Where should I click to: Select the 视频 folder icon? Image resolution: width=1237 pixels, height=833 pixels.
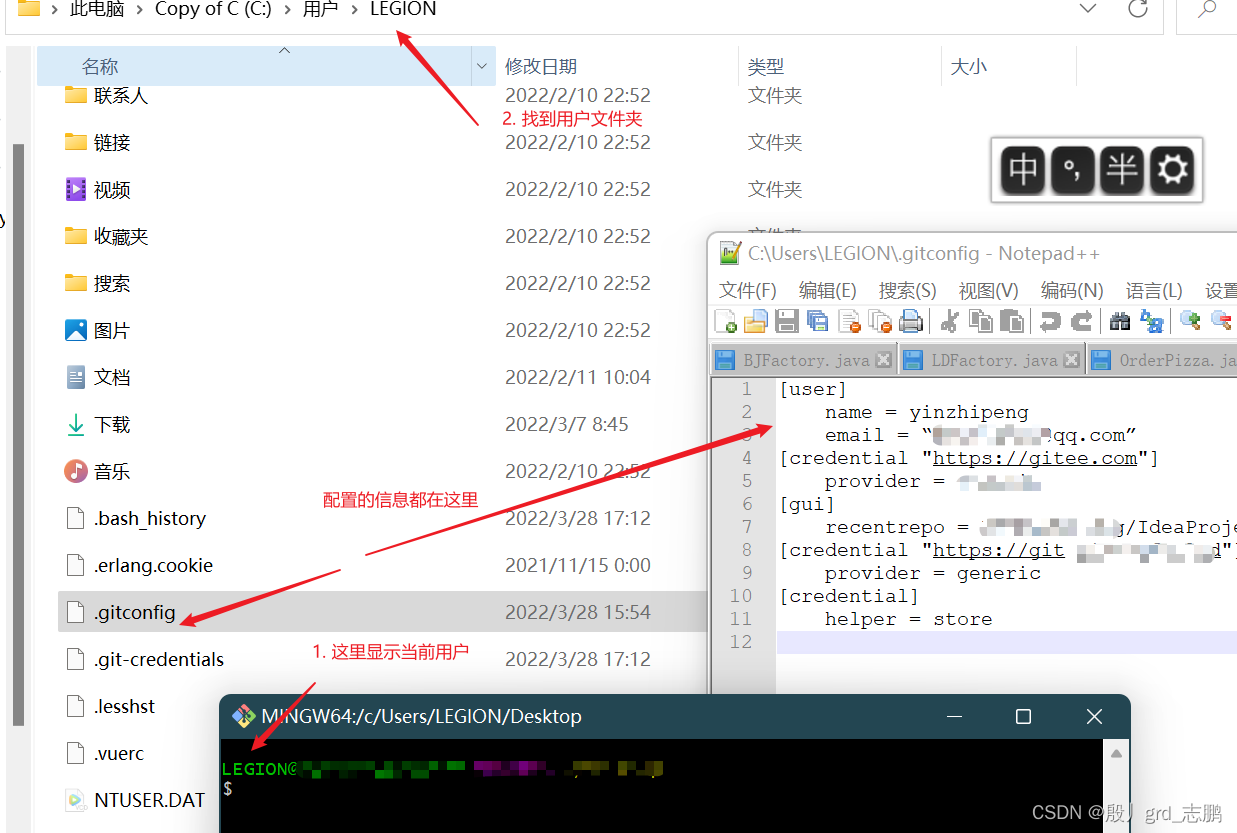click(76, 189)
